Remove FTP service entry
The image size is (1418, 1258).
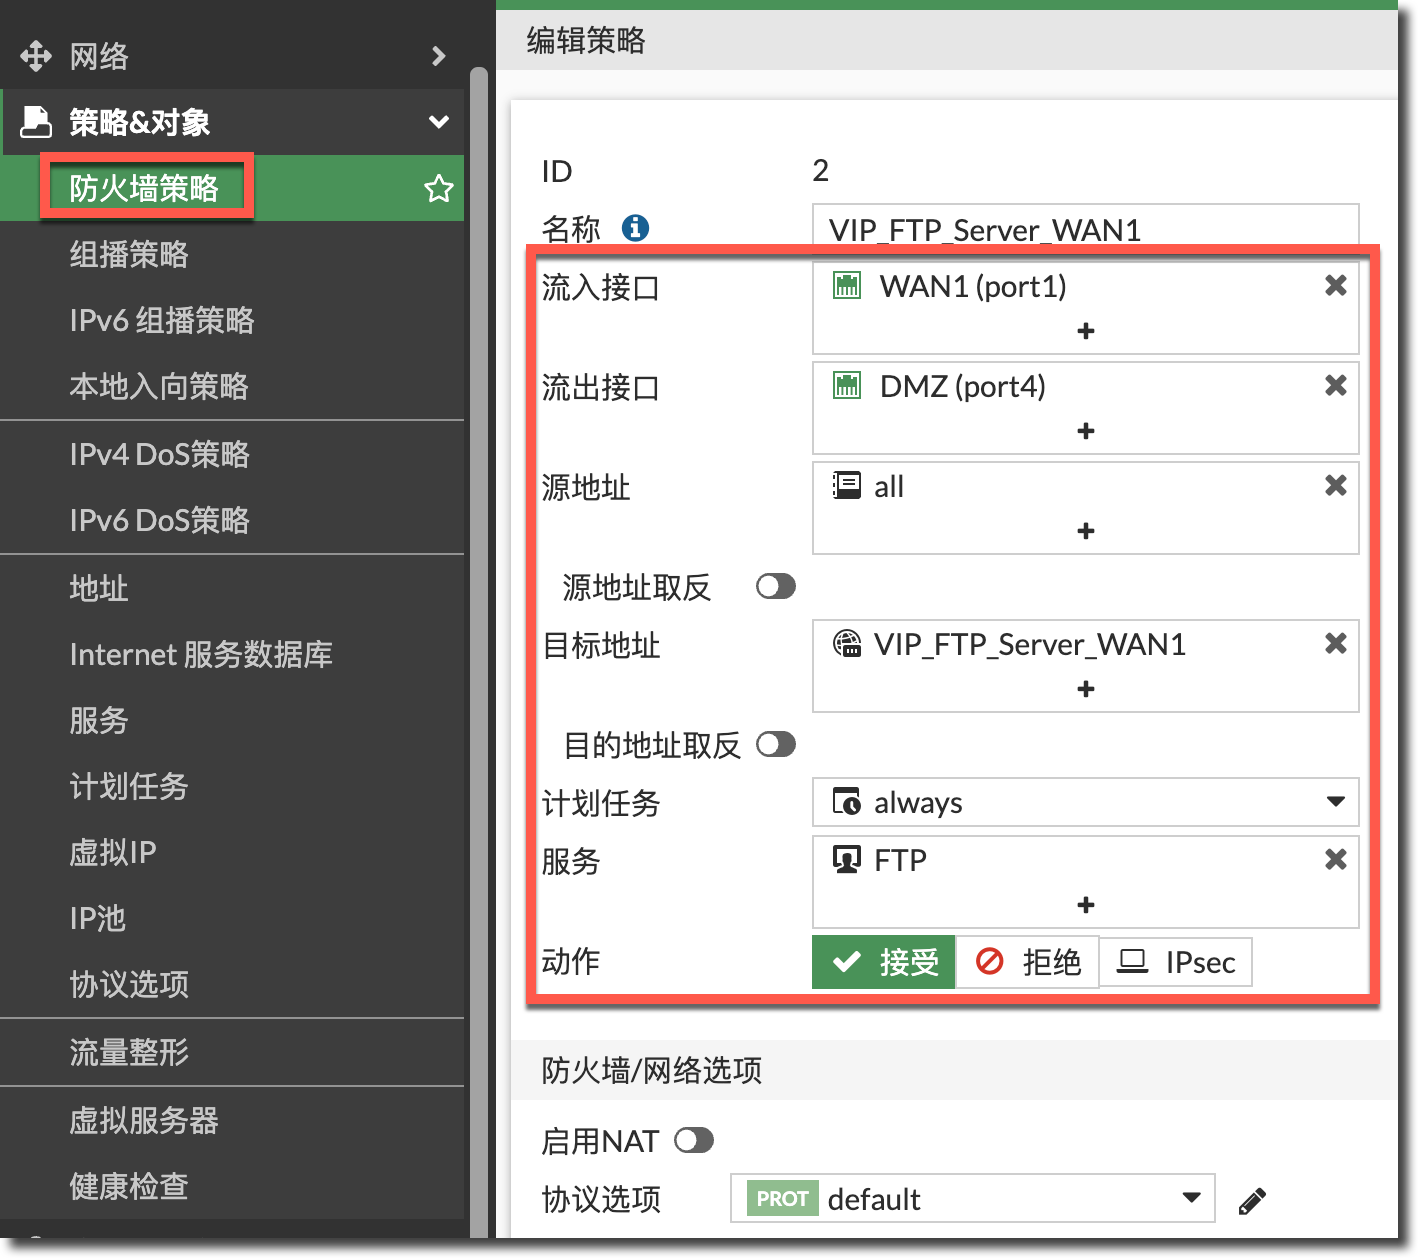tap(1335, 860)
